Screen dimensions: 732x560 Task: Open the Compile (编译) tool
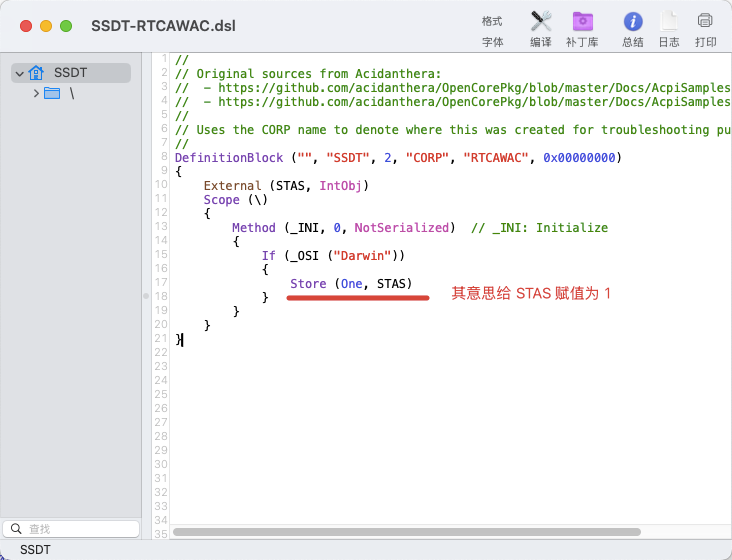coord(541,29)
